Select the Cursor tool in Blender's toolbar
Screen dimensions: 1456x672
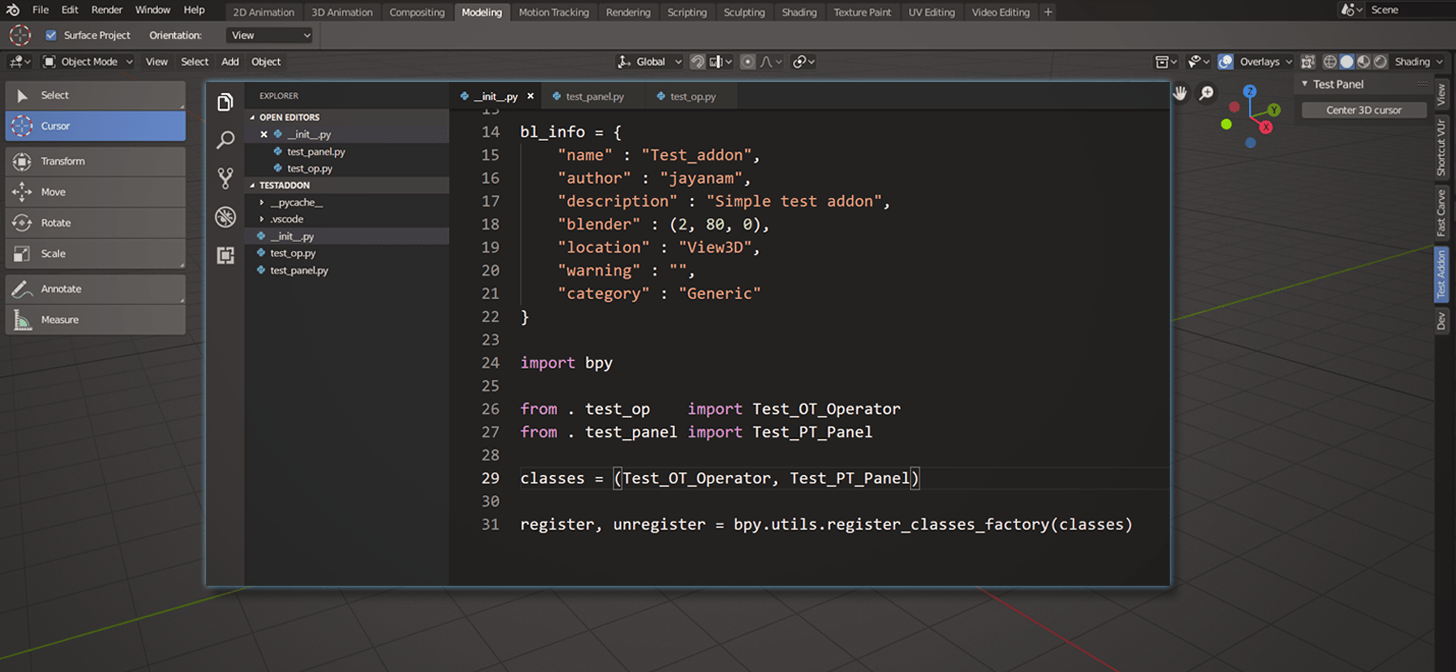point(95,126)
